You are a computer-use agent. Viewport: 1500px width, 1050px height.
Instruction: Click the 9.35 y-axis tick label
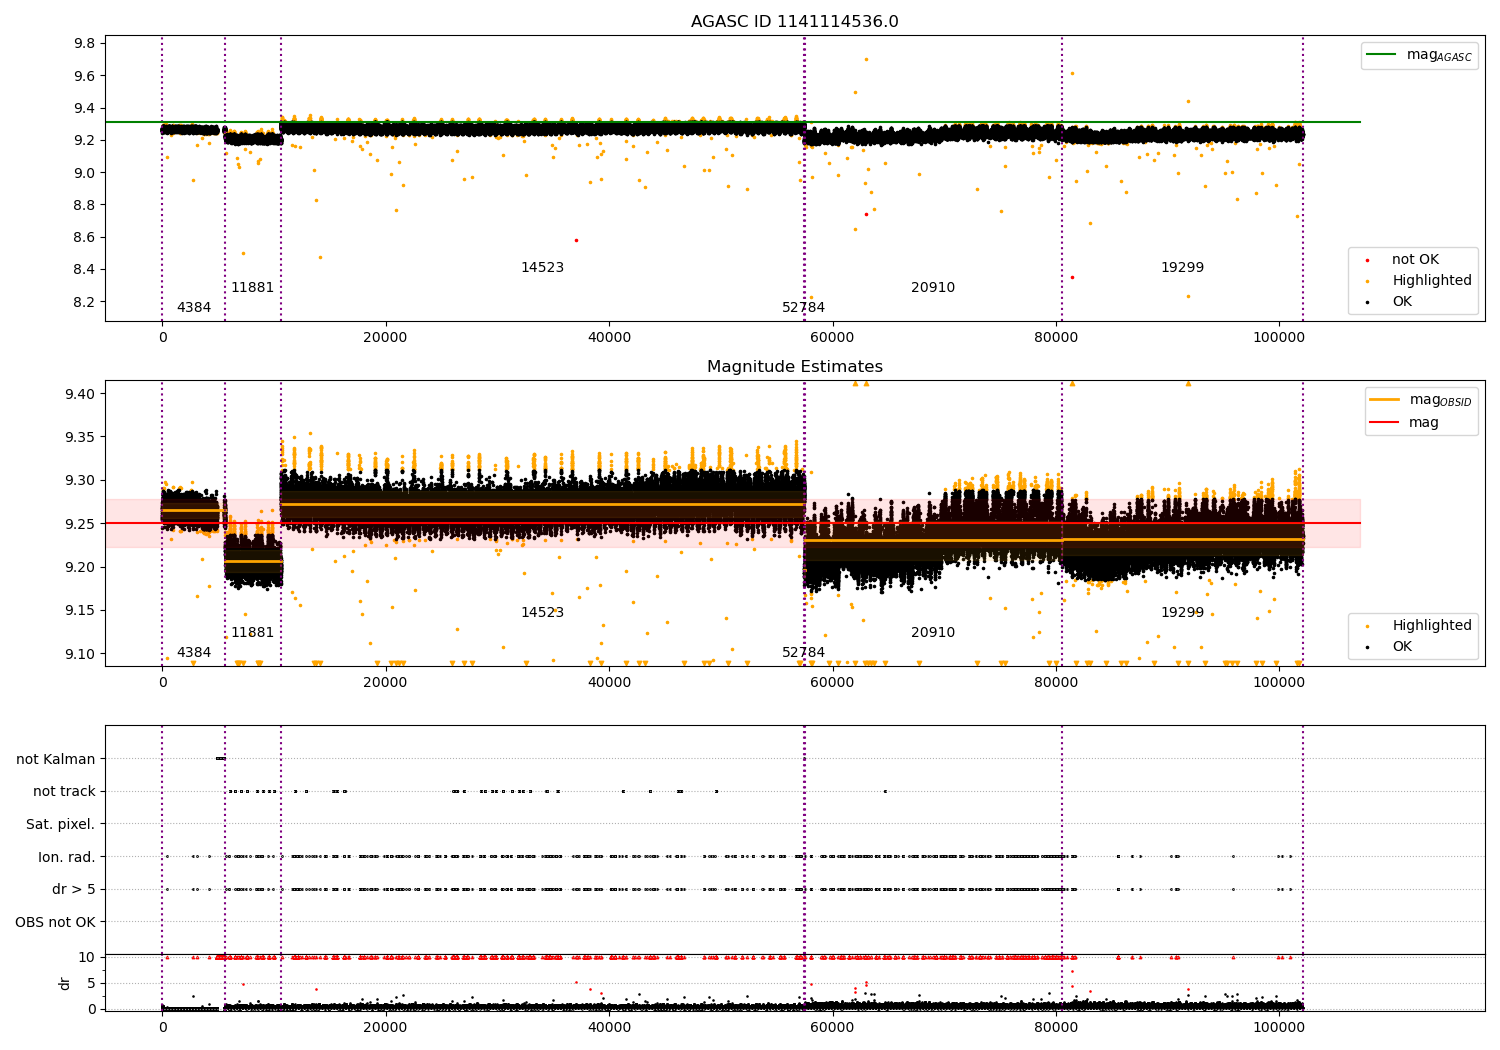point(81,438)
